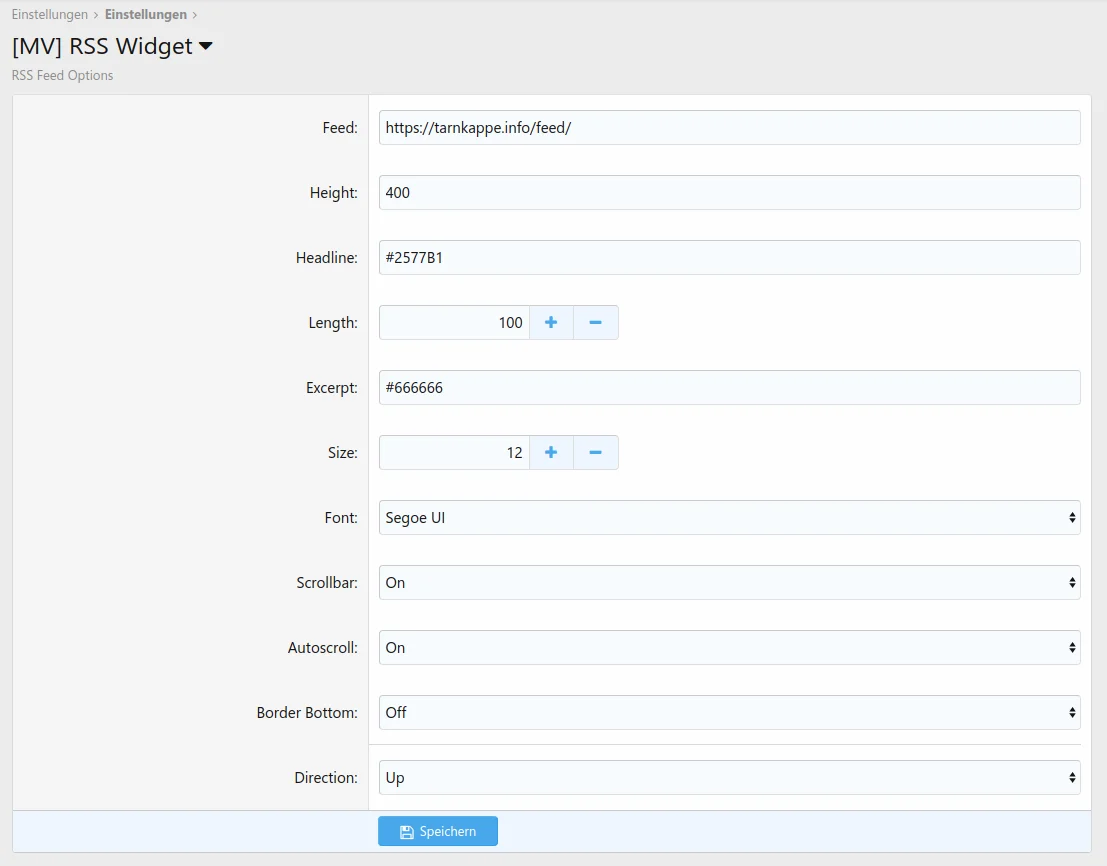Image resolution: width=1107 pixels, height=866 pixels.
Task: Click the Speichern save button
Action: [437, 832]
